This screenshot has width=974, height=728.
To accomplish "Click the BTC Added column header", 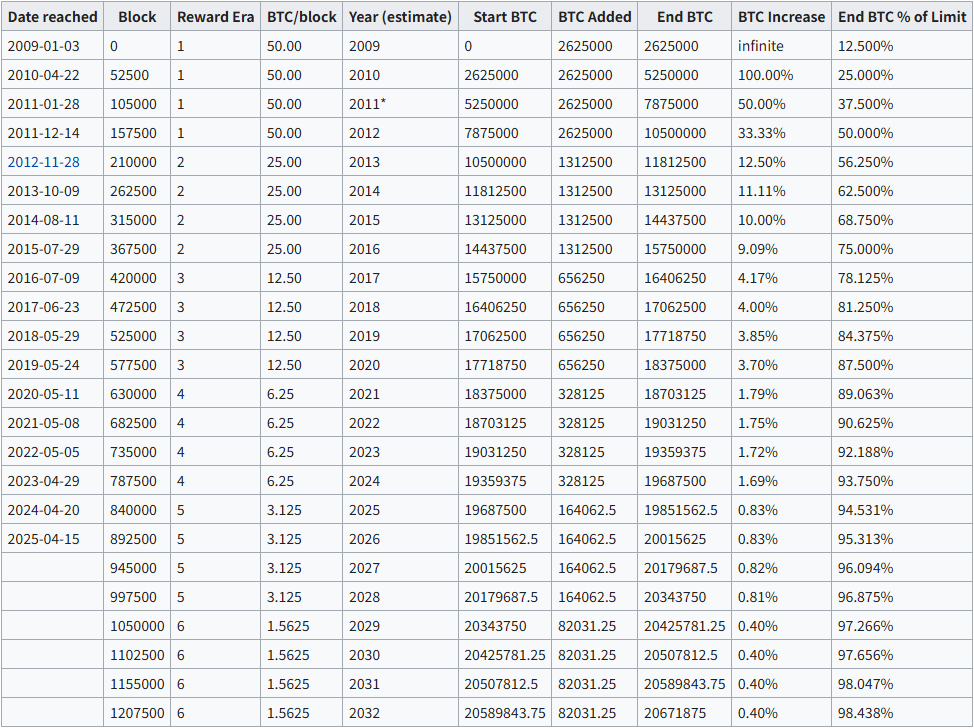I will pyautogui.click(x=595, y=17).
